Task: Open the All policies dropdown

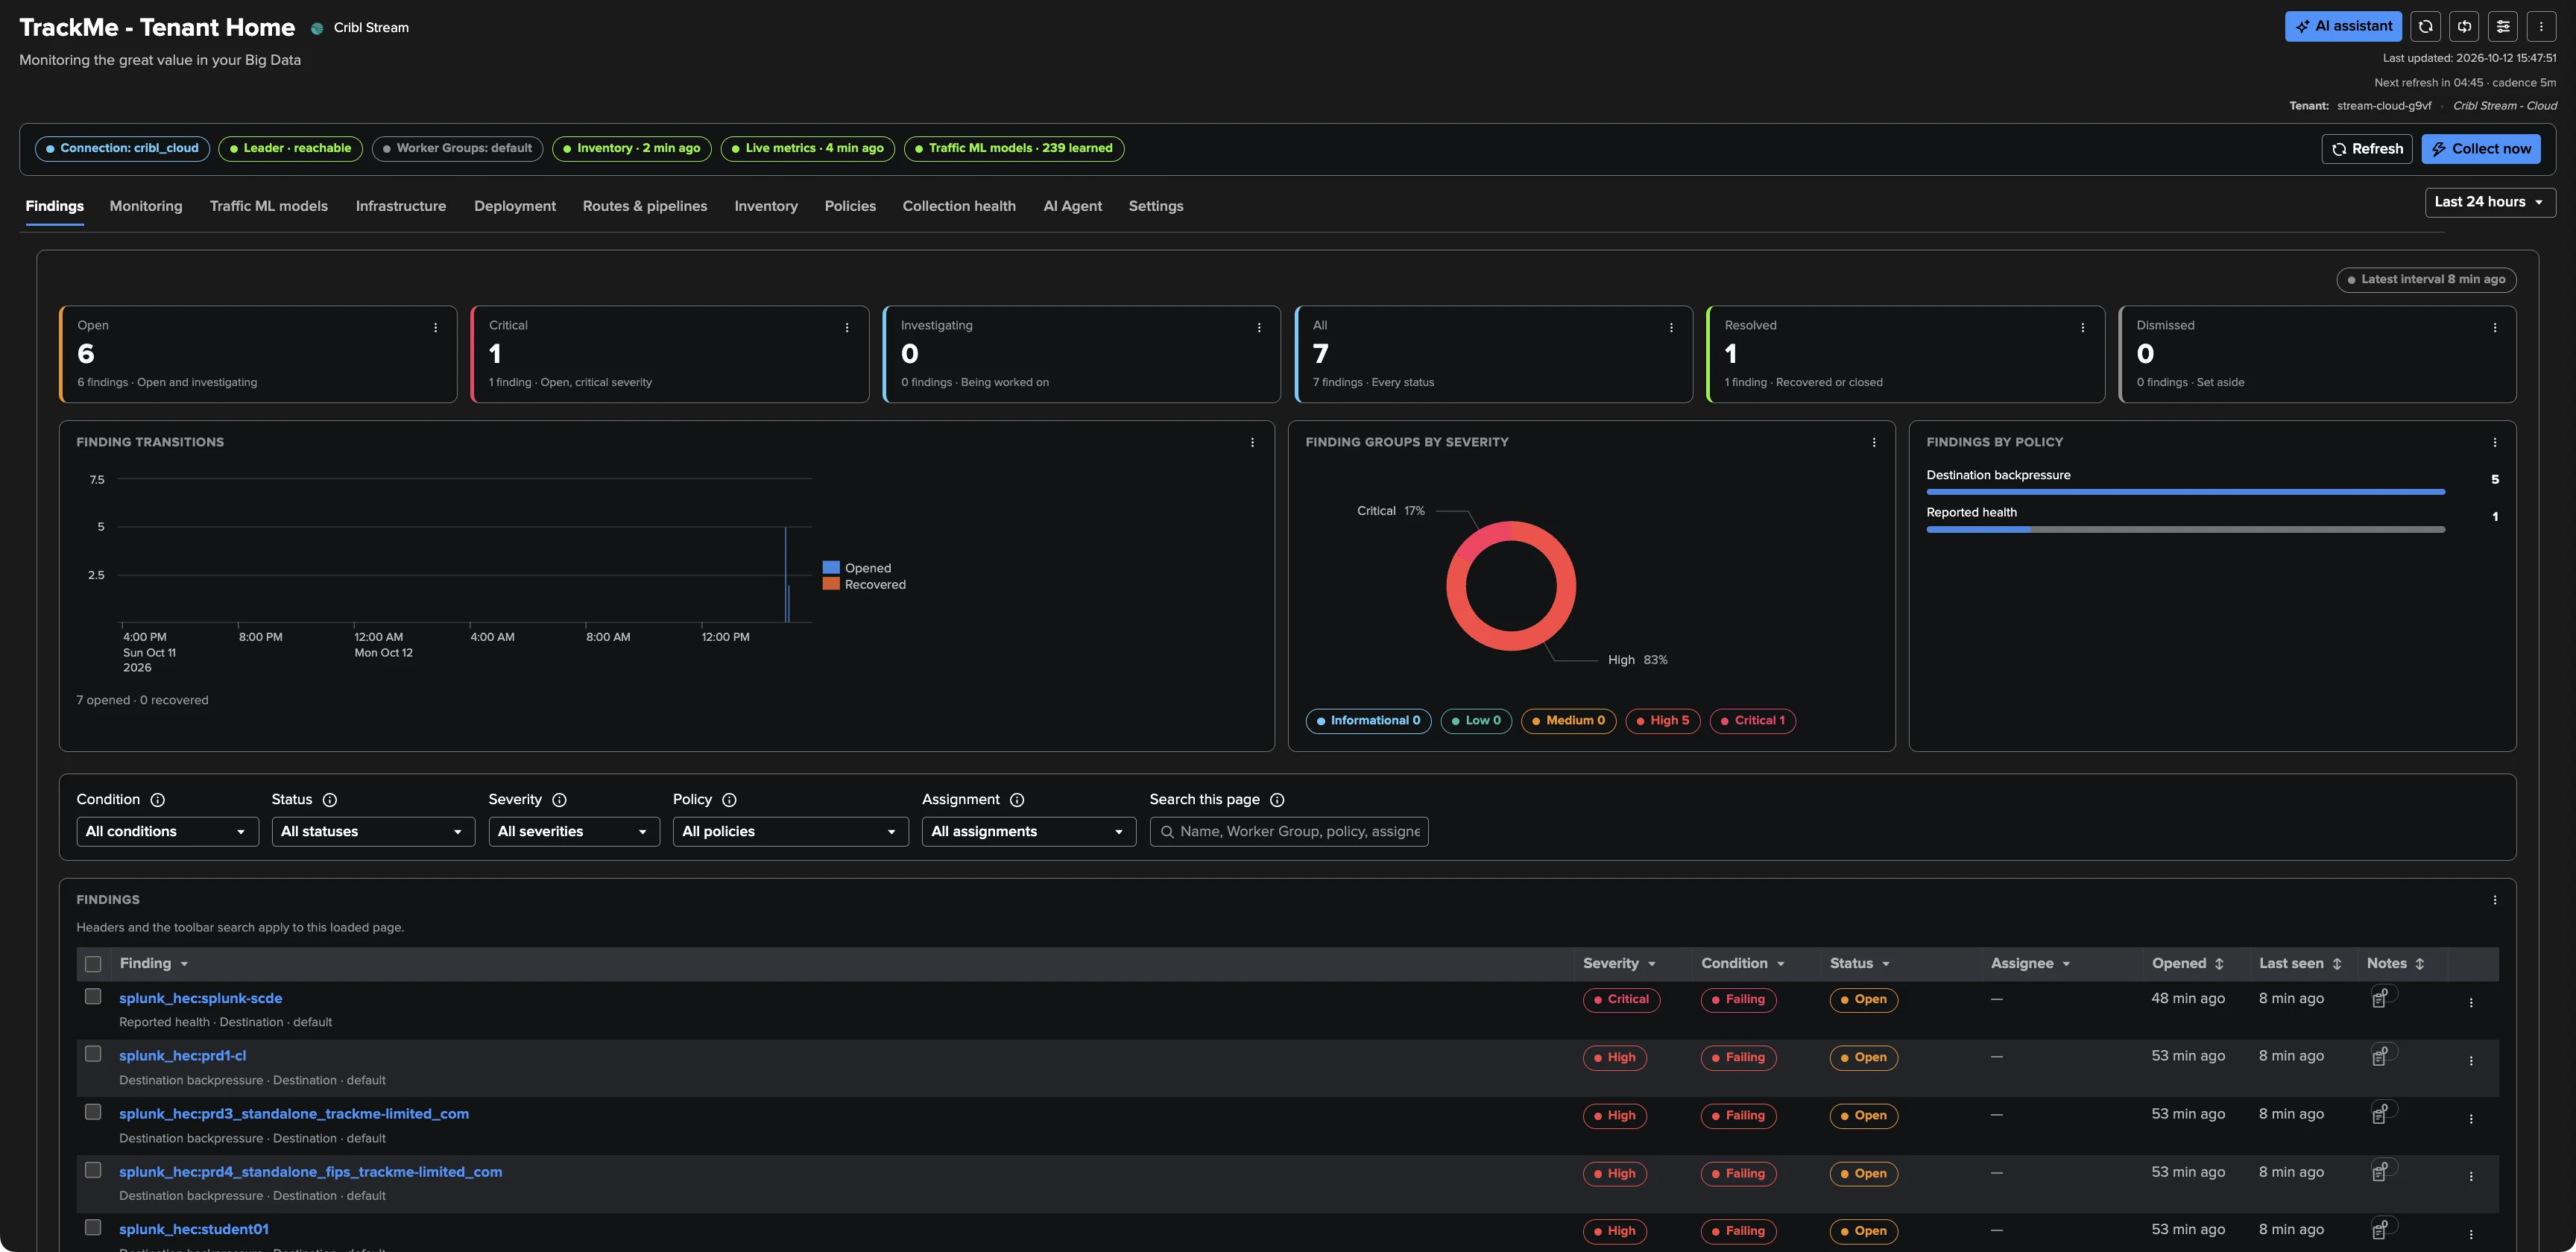Action: 790,832
